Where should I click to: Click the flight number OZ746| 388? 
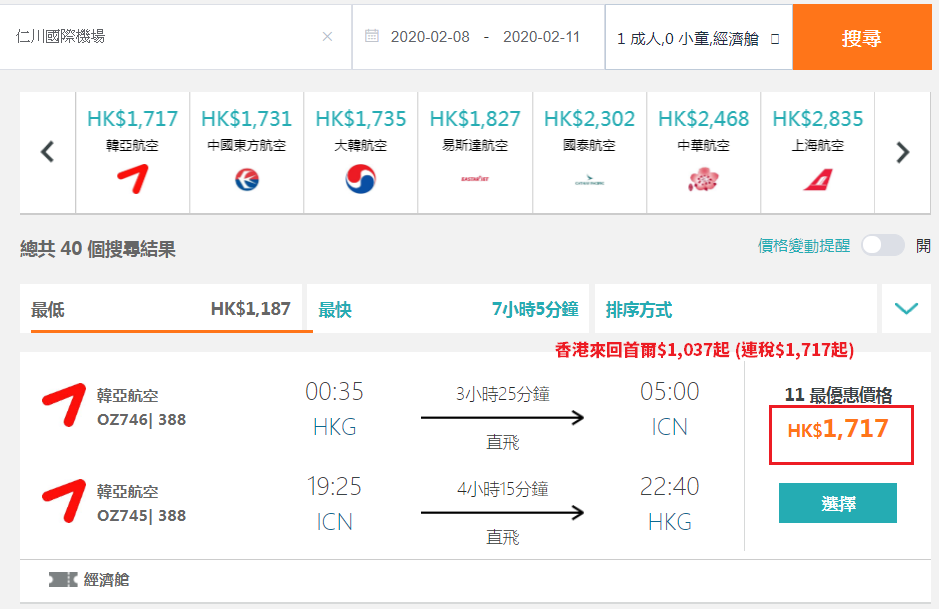(x=141, y=419)
